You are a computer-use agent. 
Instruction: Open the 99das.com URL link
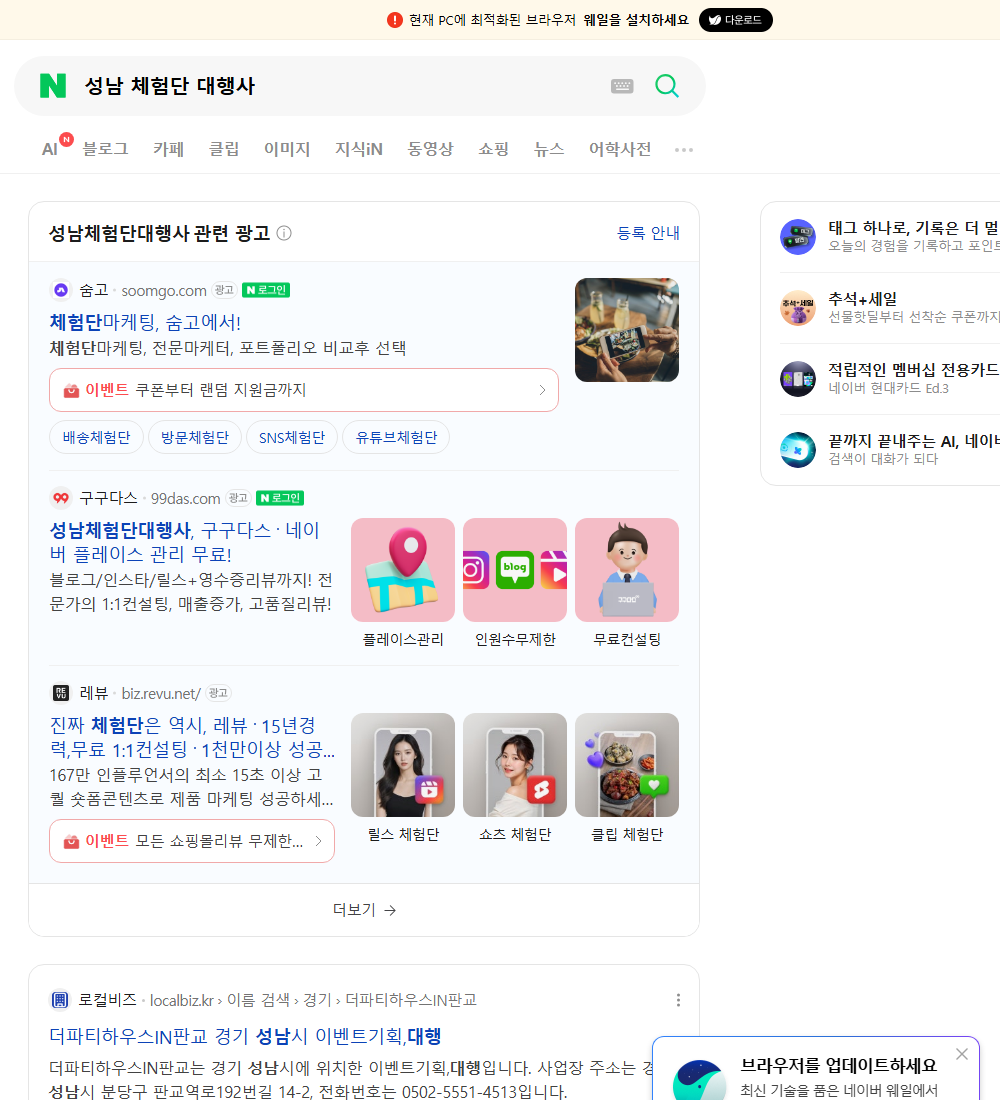(185, 499)
